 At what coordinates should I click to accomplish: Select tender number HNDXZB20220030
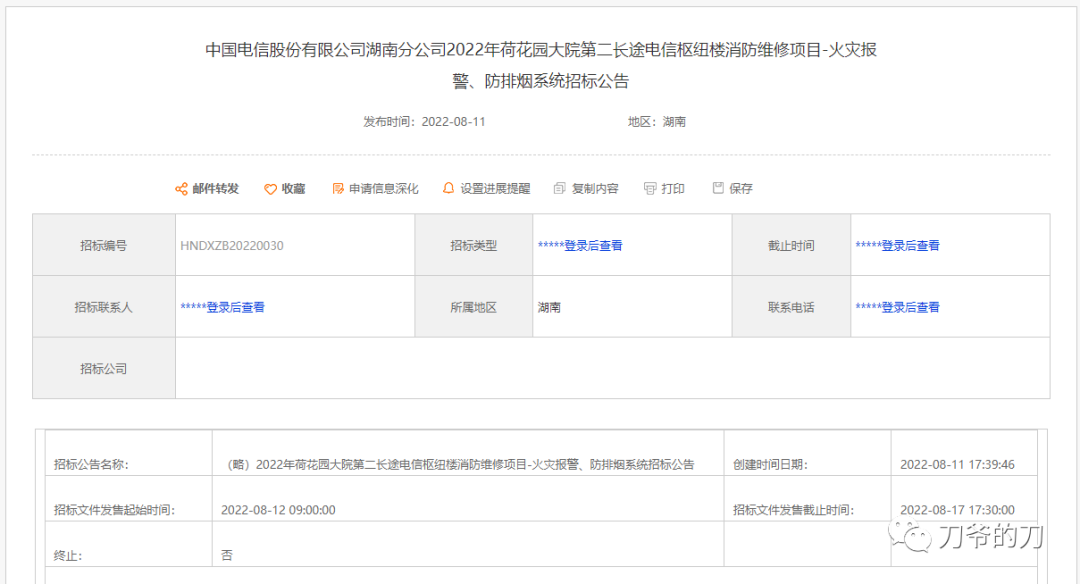pos(231,246)
